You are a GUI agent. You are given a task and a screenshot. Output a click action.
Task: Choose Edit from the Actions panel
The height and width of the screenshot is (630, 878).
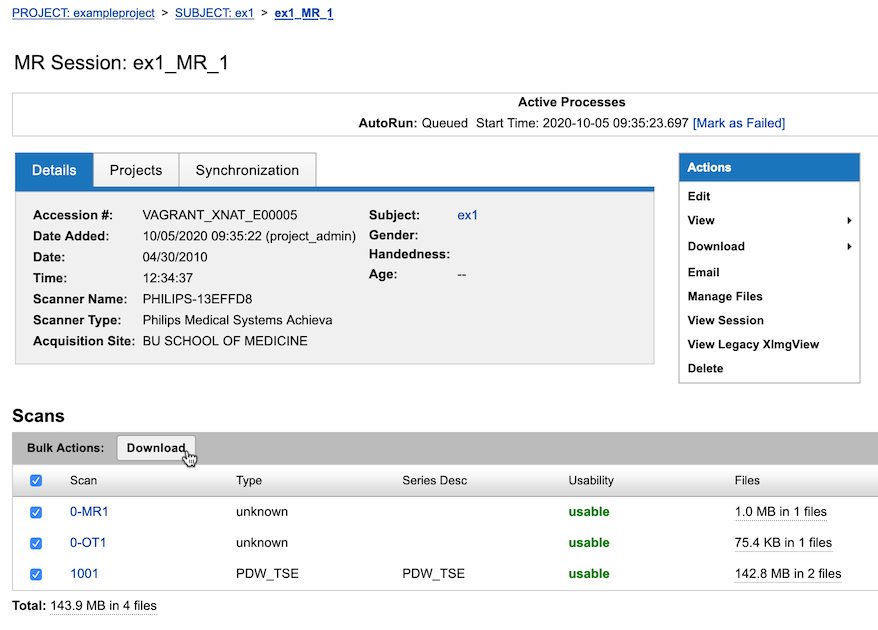[x=699, y=197]
